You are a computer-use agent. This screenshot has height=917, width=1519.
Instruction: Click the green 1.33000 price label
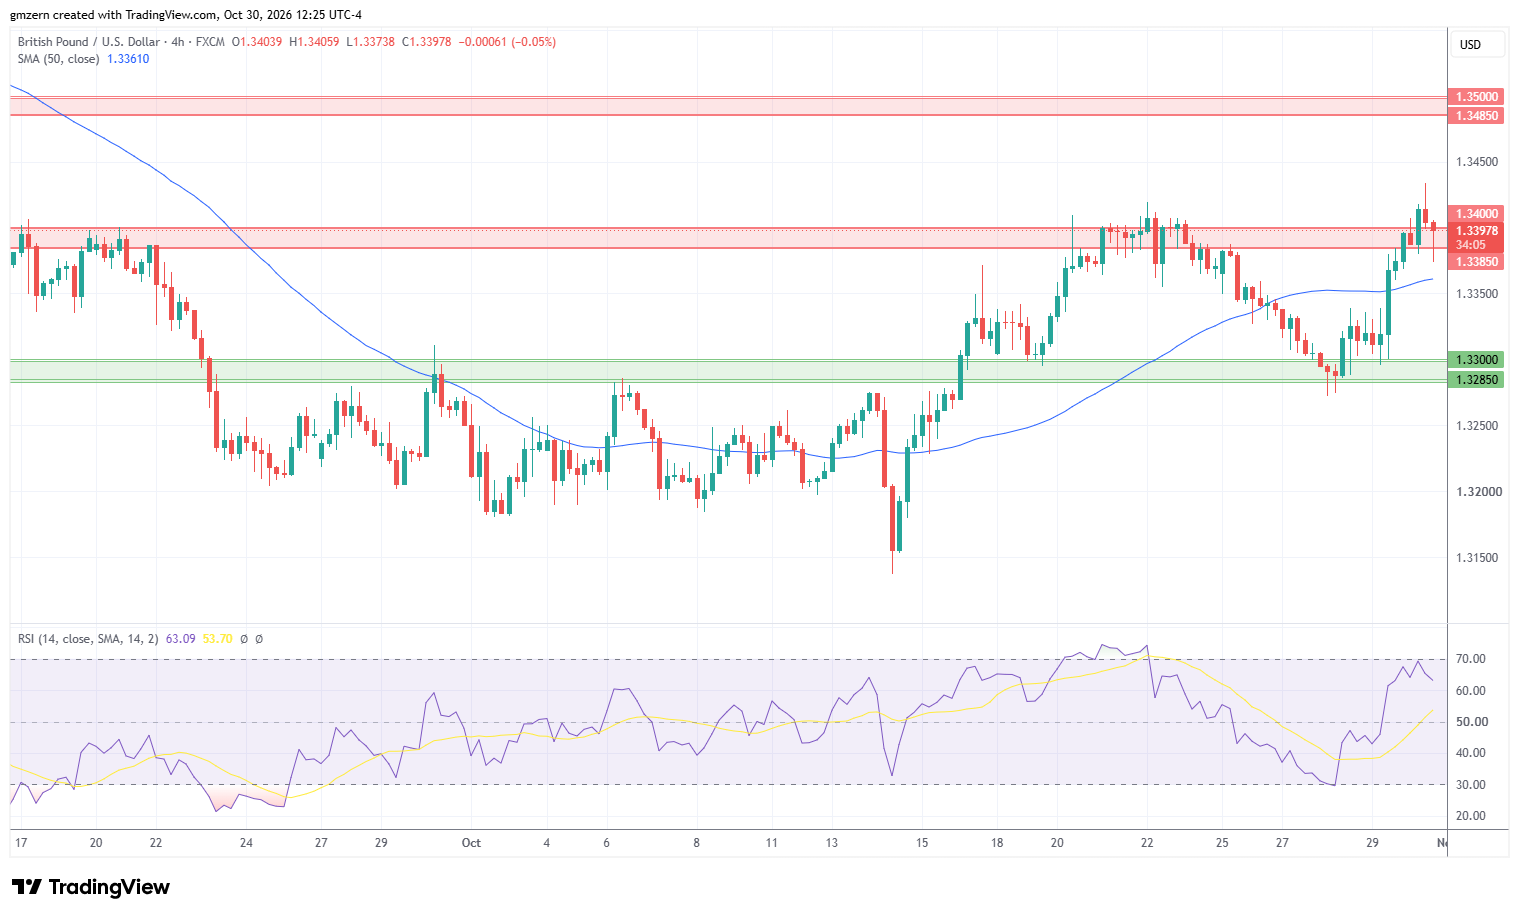tap(1475, 360)
